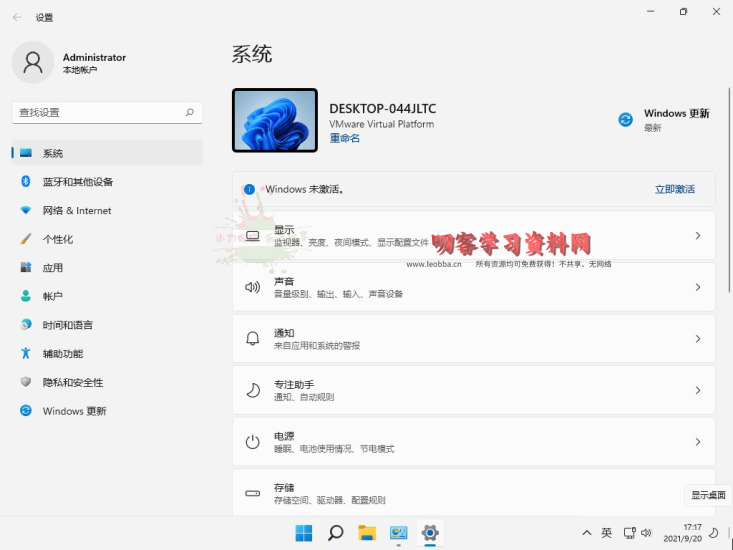This screenshot has width=733, height=550.
Task: Select 蓝牙和其他设备 in the sidebar
Action: coord(108,181)
